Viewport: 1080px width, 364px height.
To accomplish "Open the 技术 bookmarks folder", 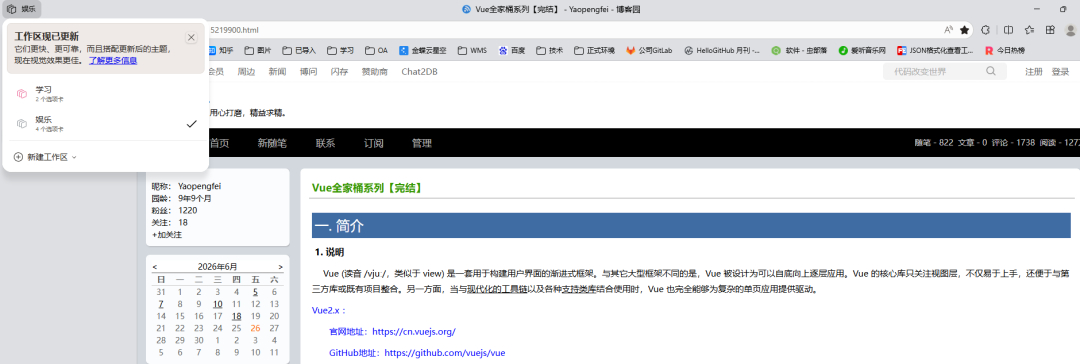I will coord(550,50).
